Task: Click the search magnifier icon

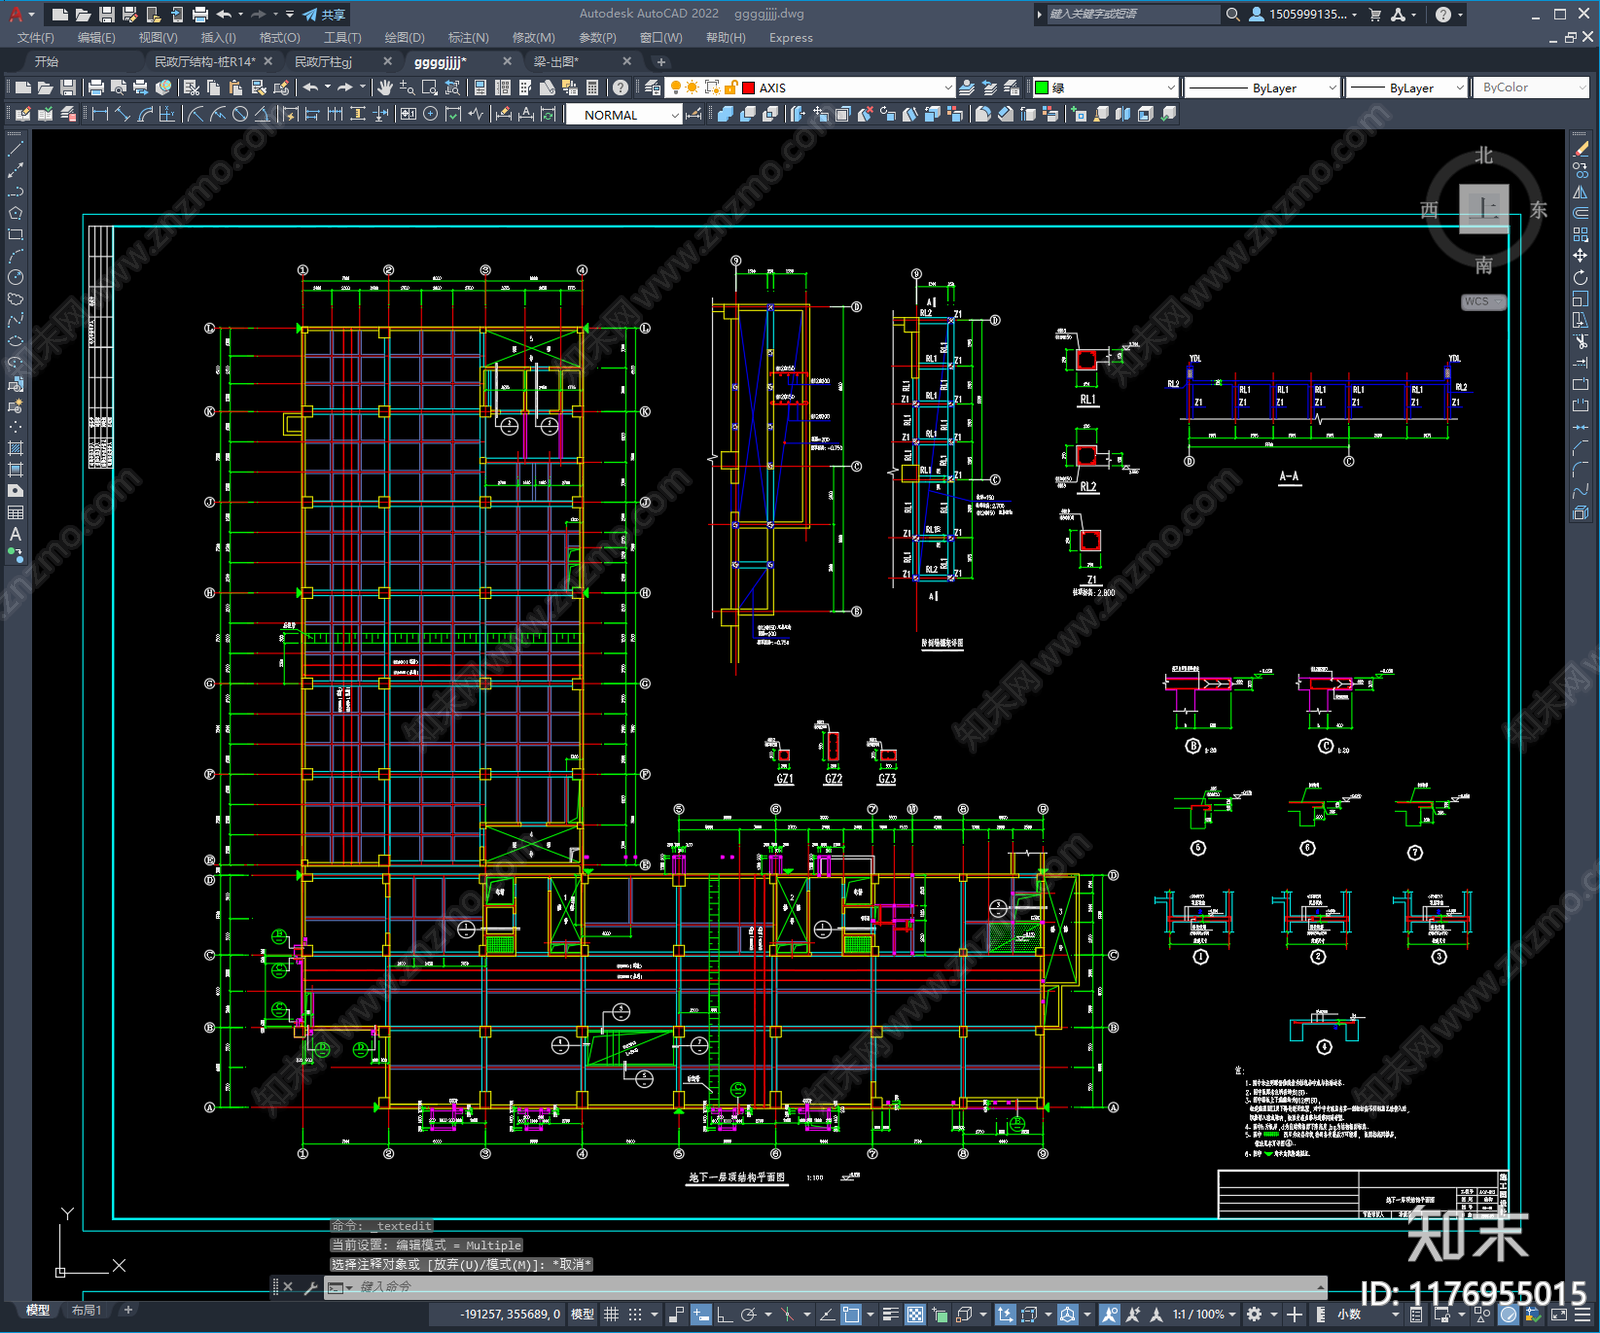Action: point(1232,14)
